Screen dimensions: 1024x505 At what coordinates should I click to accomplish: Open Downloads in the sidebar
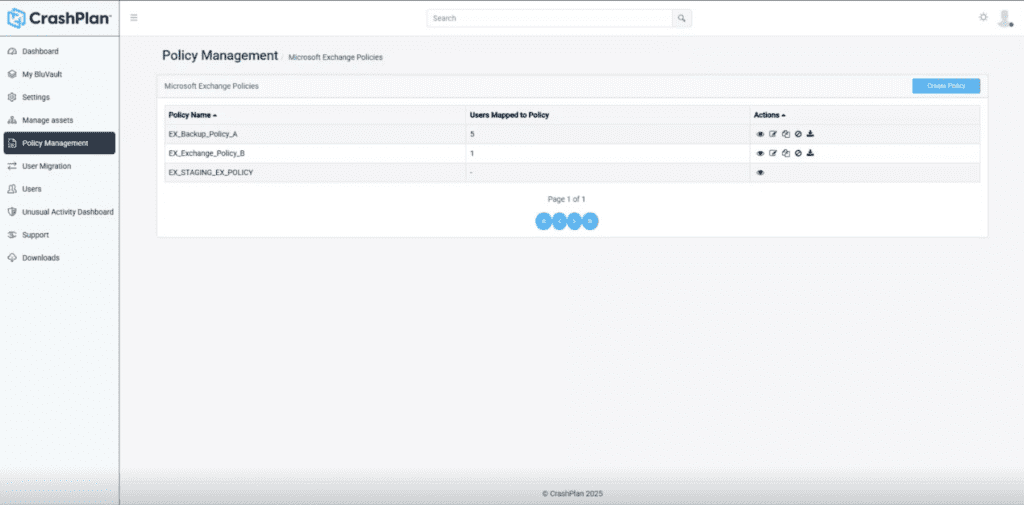[59, 257]
